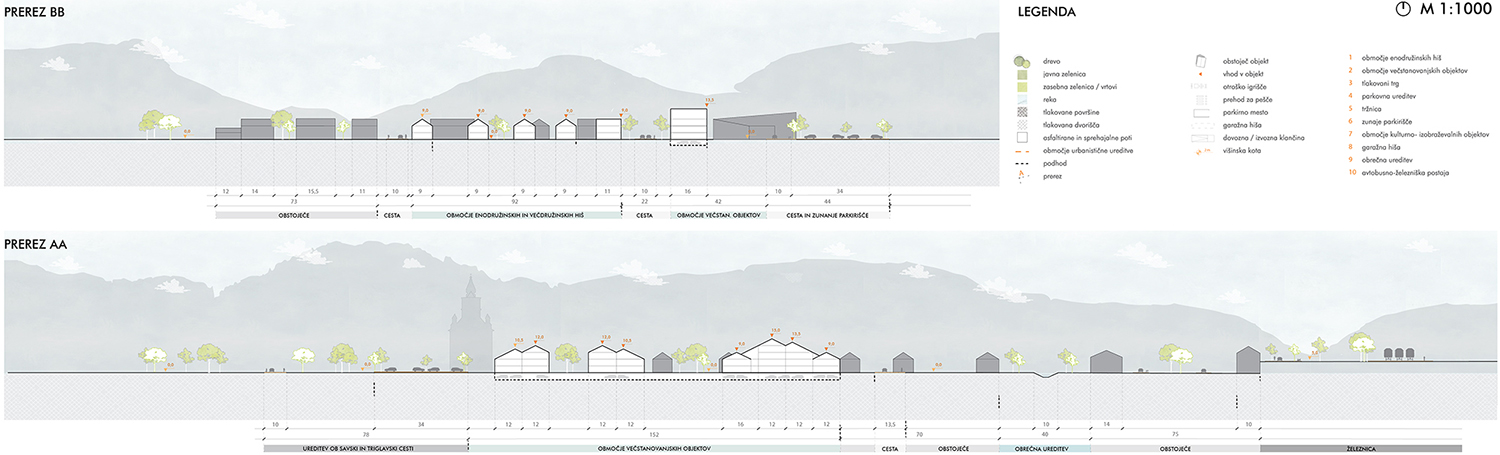Click the PREREZ AA title

(35, 245)
